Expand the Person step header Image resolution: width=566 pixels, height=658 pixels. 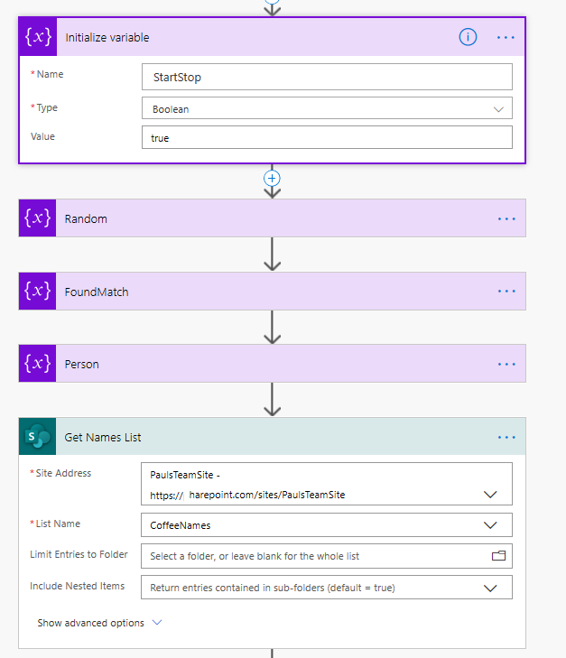(x=272, y=364)
